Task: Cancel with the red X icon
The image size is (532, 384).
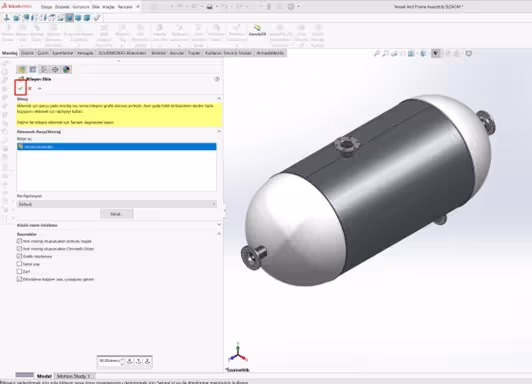Action: 30,88
